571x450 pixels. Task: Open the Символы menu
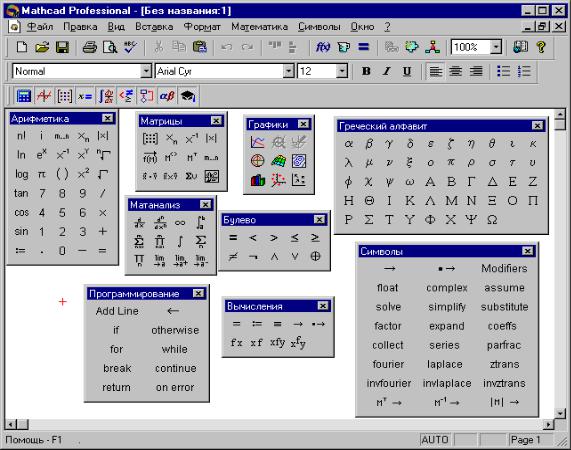point(319,27)
